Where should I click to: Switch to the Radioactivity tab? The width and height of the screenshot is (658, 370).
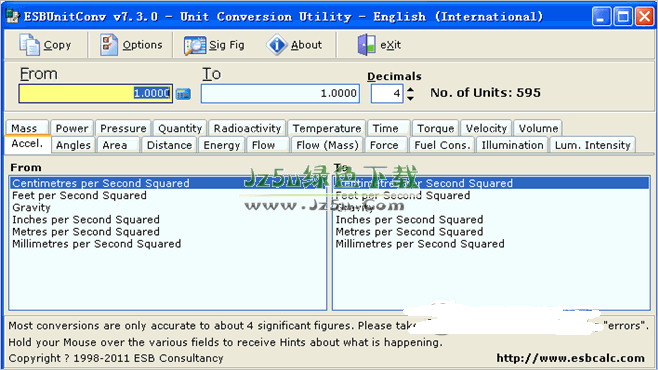pos(247,128)
